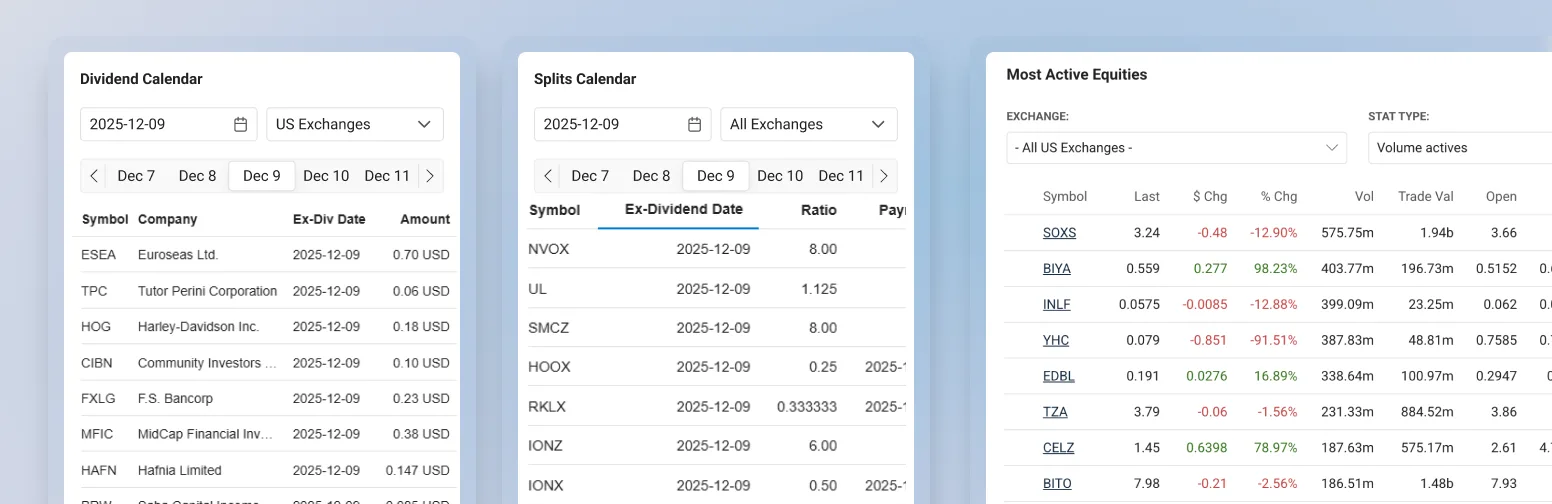Open the Splits Calendar date picker icon
Screen dimensions: 1552x504
(694, 124)
